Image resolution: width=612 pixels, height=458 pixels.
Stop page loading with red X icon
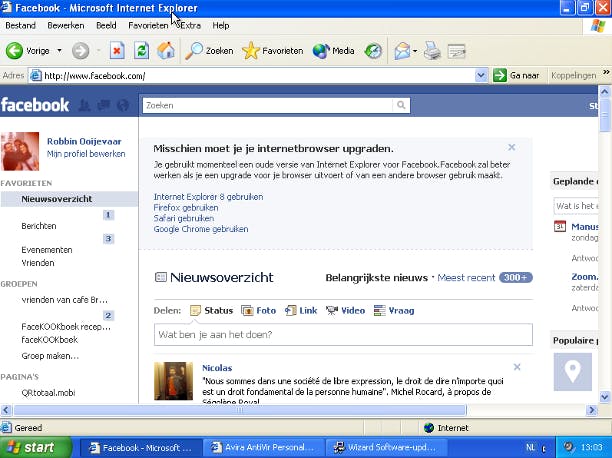(117, 51)
